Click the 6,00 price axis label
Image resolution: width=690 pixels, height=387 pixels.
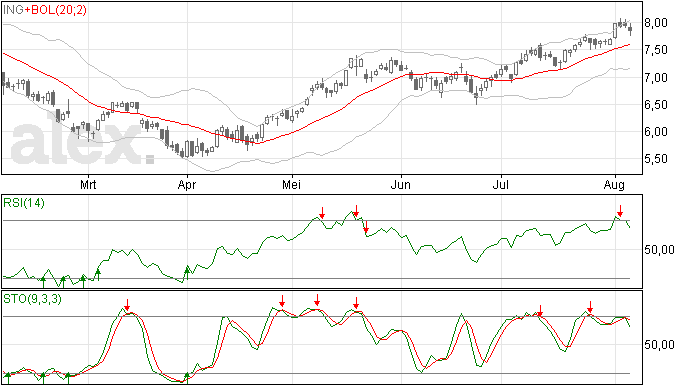[x=656, y=132]
